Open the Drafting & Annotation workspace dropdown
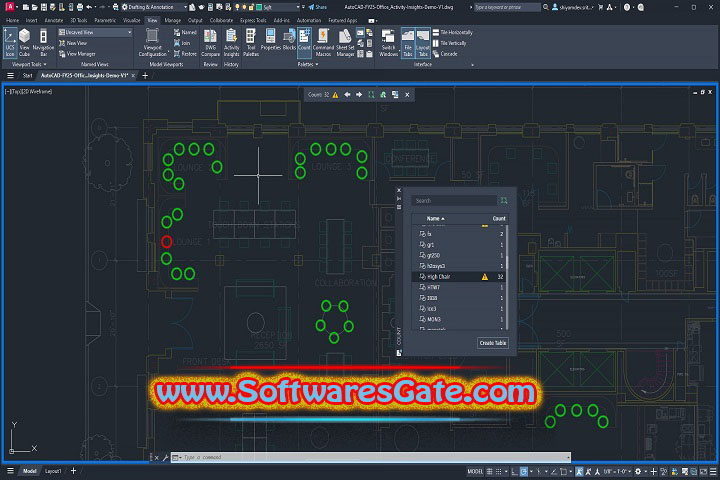The image size is (720, 480). point(154,7)
